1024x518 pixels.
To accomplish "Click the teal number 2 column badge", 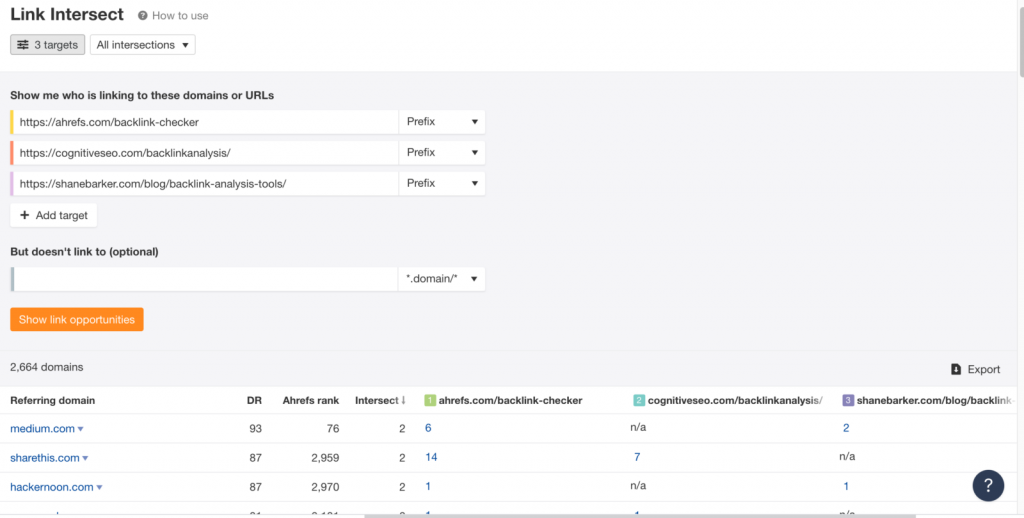I will (639, 401).
